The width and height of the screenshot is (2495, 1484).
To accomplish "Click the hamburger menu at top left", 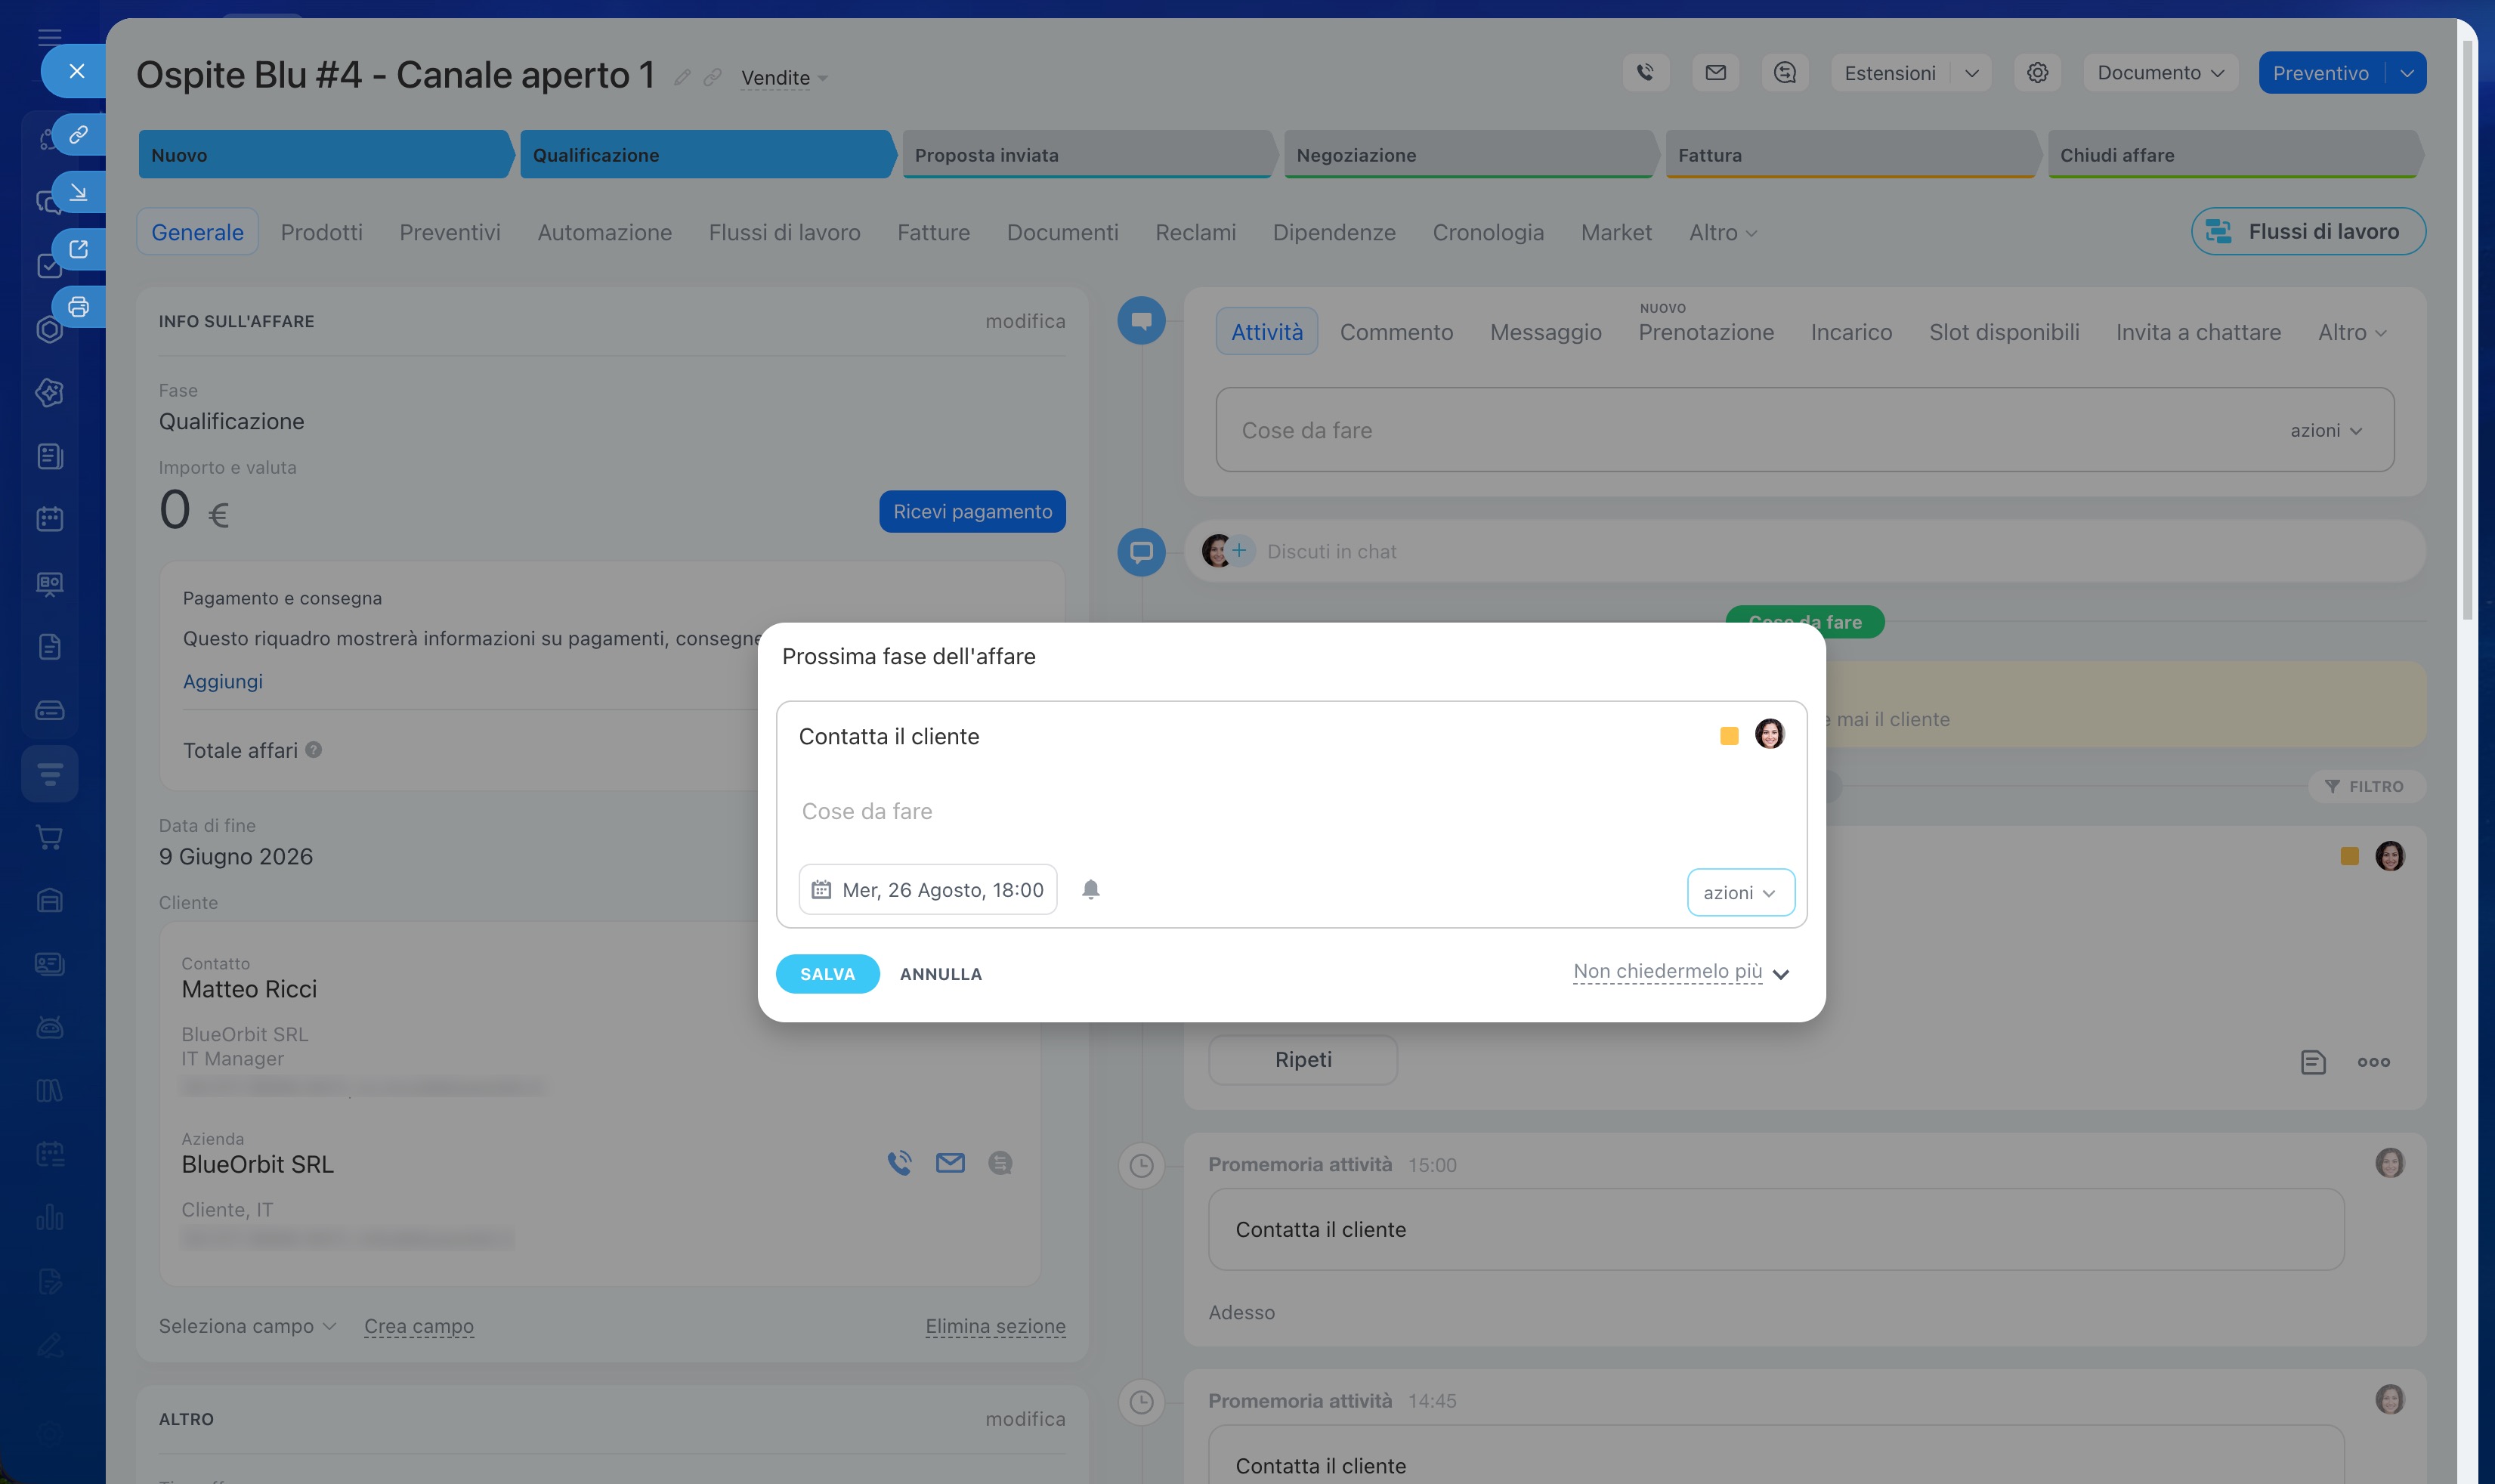I will tap(49, 37).
